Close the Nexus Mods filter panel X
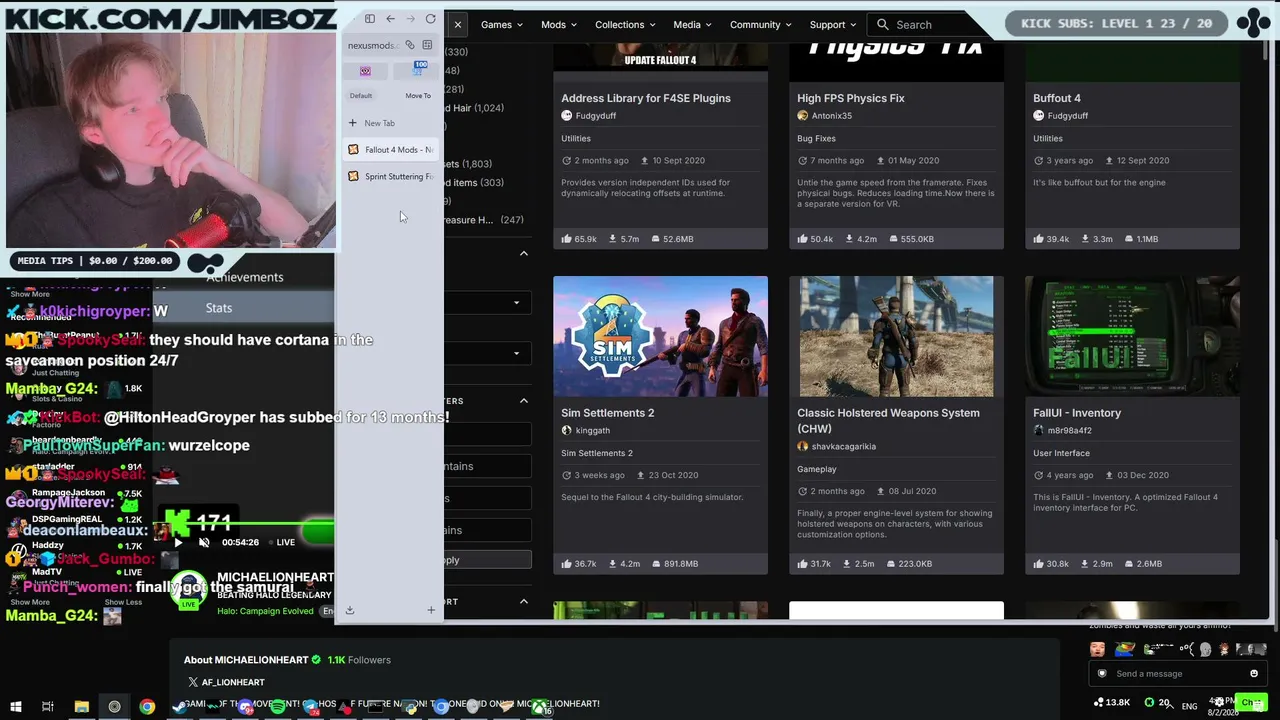1280x720 pixels. pyautogui.click(x=457, y=24)
